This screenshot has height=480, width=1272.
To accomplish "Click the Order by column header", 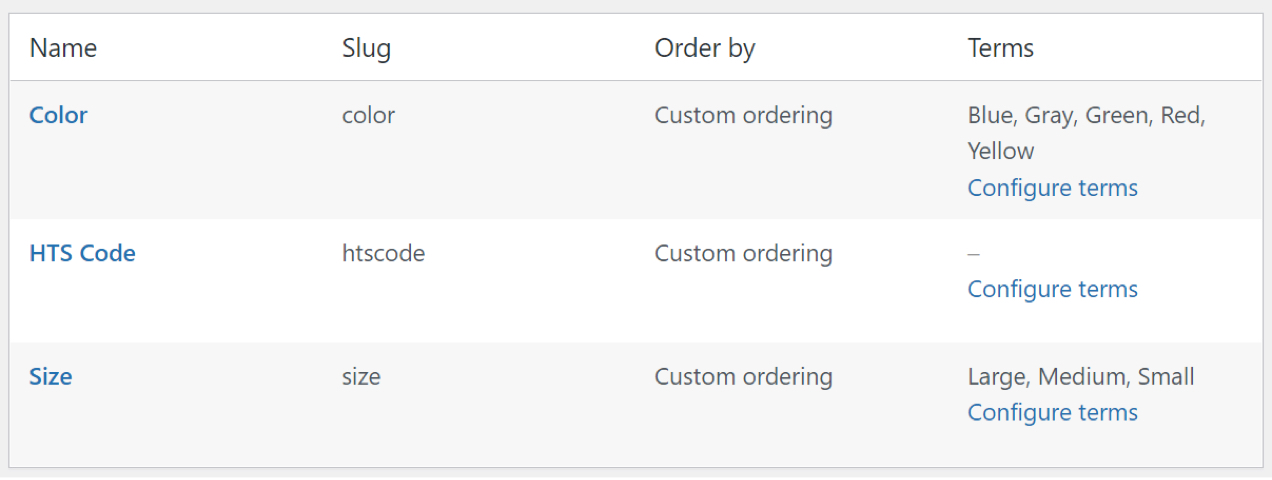I will [704, 48].
